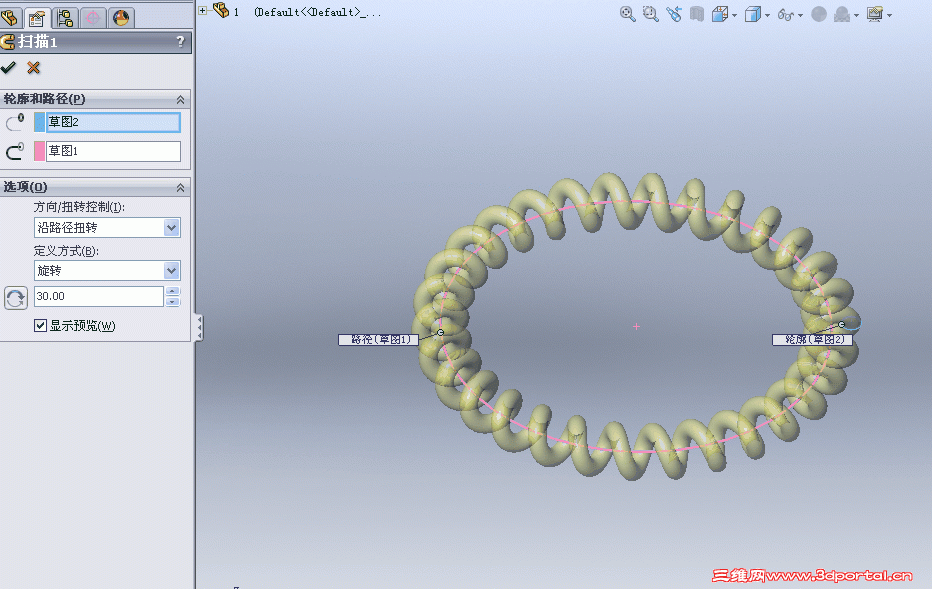The width and height of the screenshot is (932, 589).
Task: Click the blue profile color swatch
Action: (x=39, y=122)
